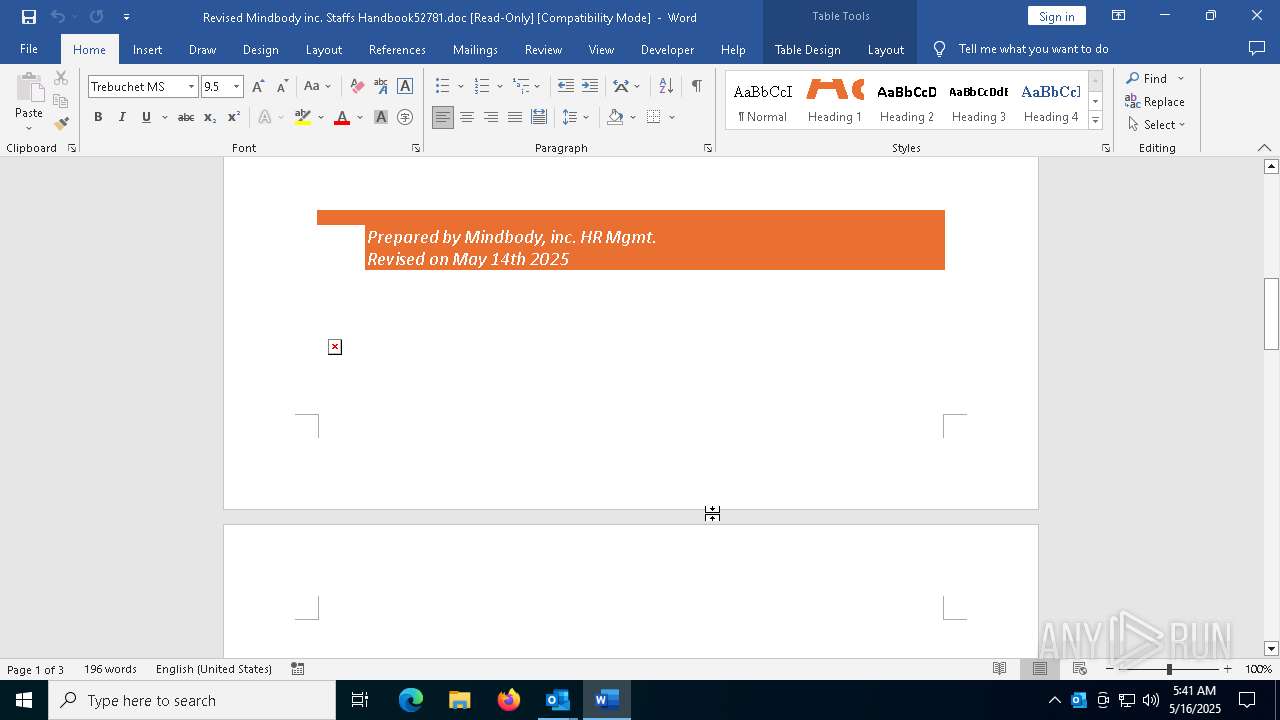1280x720 pixels.
Task: Click the Format Painter brush
Action: (61, 124)
